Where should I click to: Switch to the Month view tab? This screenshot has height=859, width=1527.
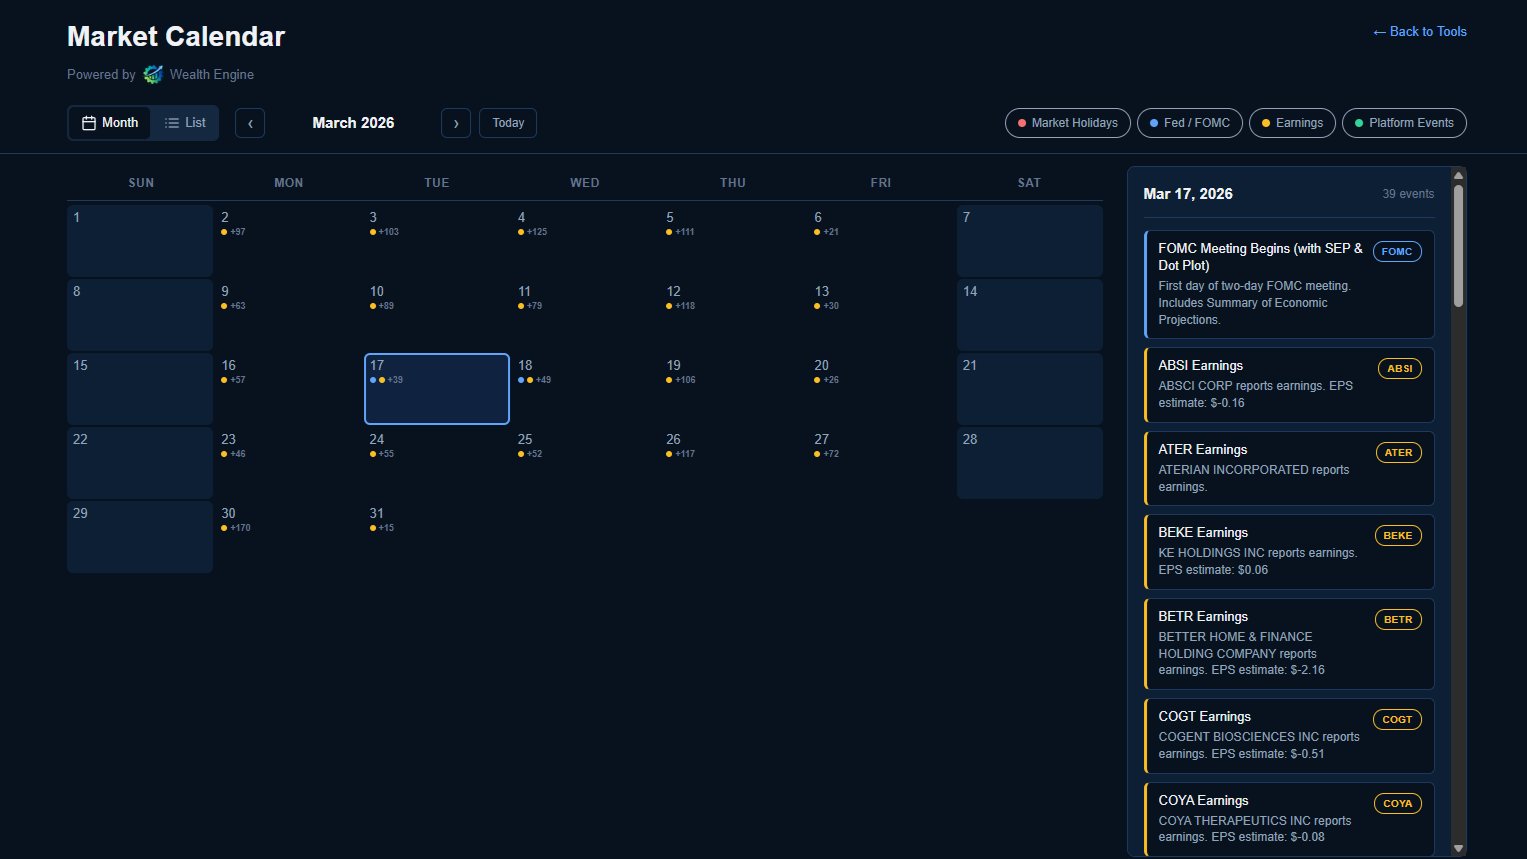point(109,122)
